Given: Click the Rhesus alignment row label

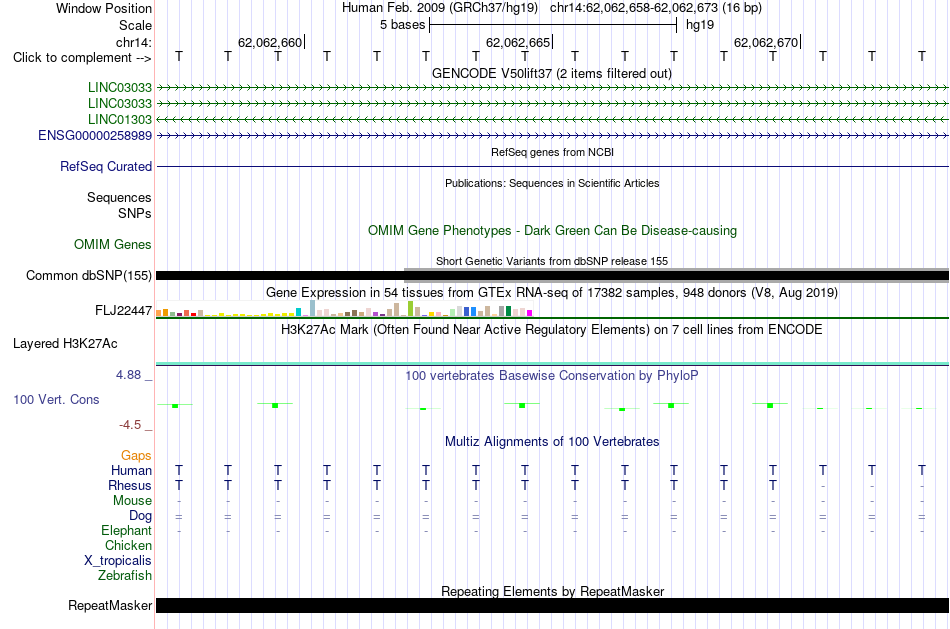Looking at the screenshot, I should click(x=130, y=486).
